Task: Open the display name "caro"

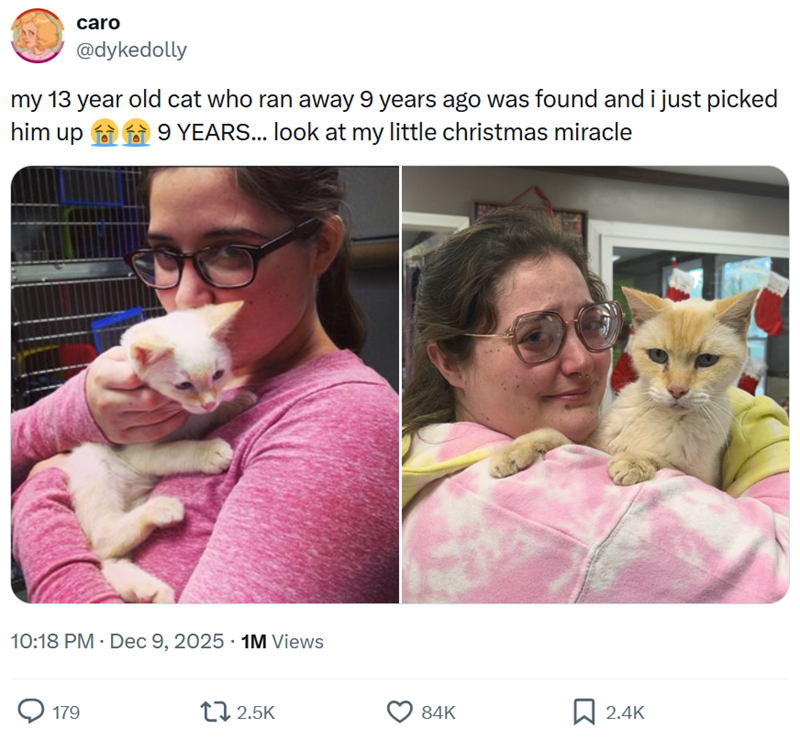Action: coord(98,22)
